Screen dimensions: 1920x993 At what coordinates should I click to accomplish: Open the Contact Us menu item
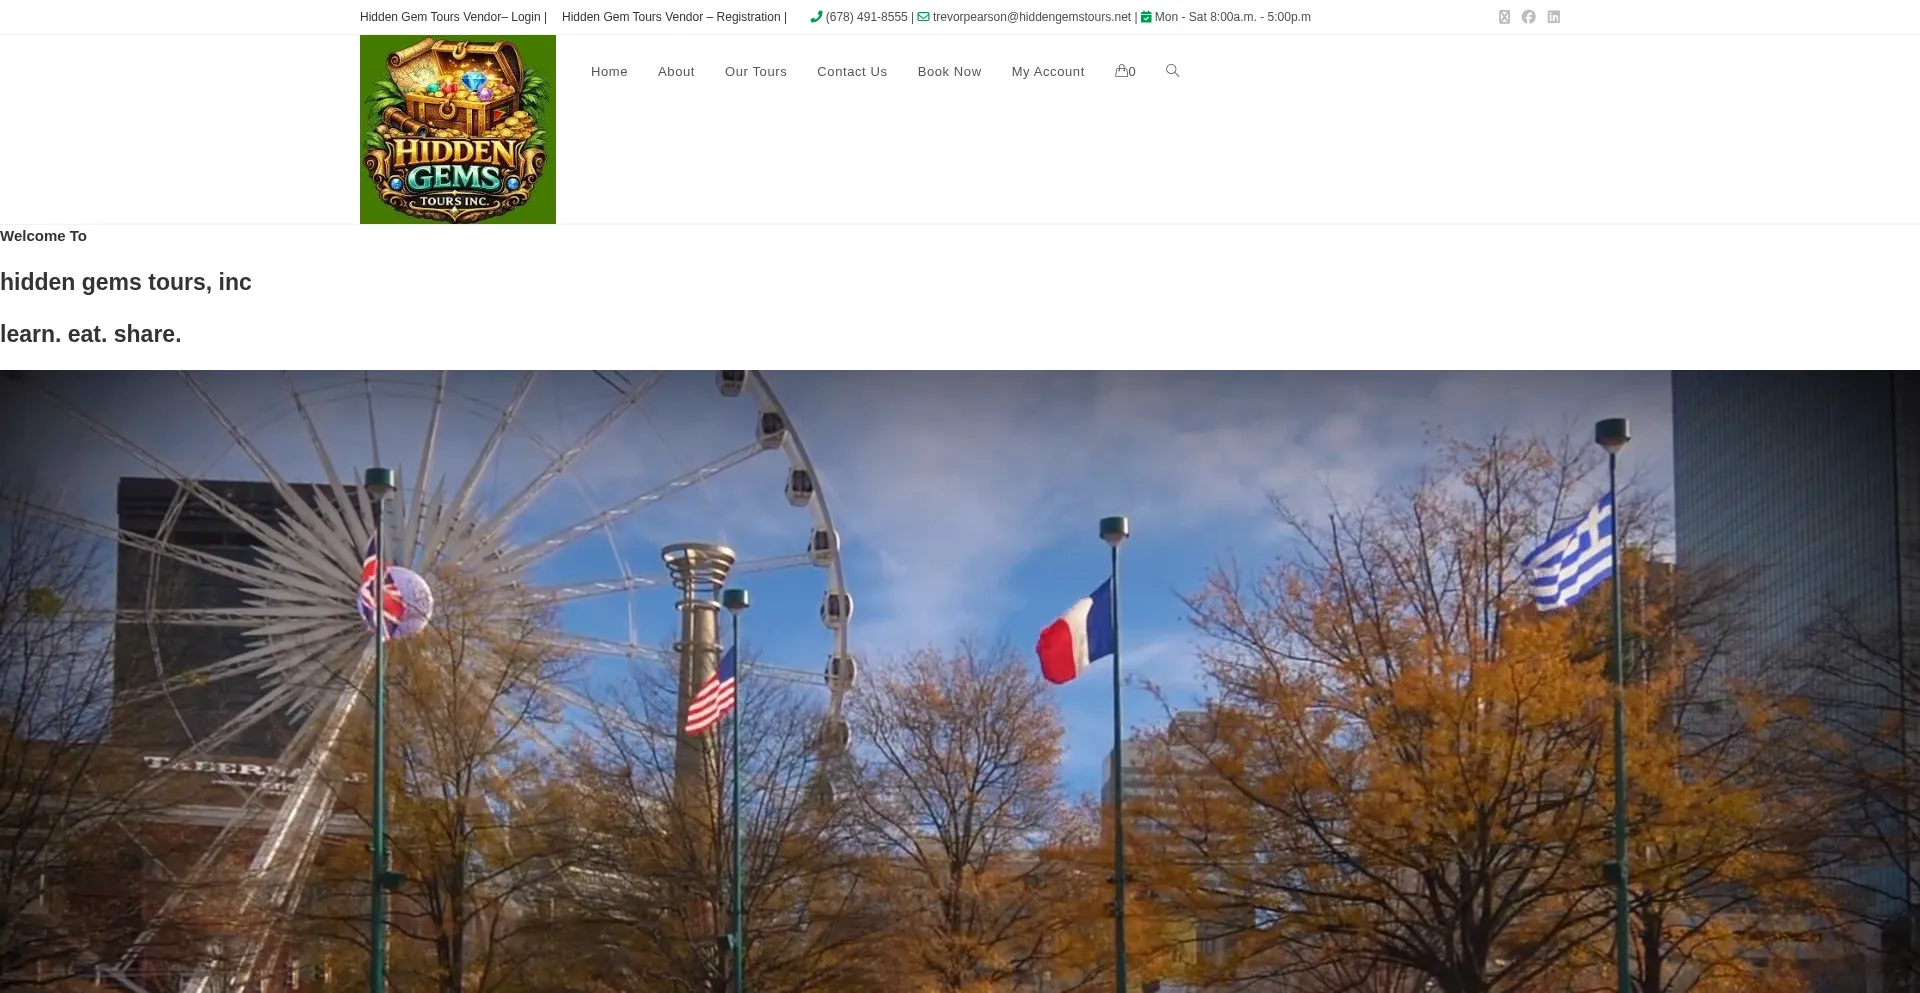852,72
